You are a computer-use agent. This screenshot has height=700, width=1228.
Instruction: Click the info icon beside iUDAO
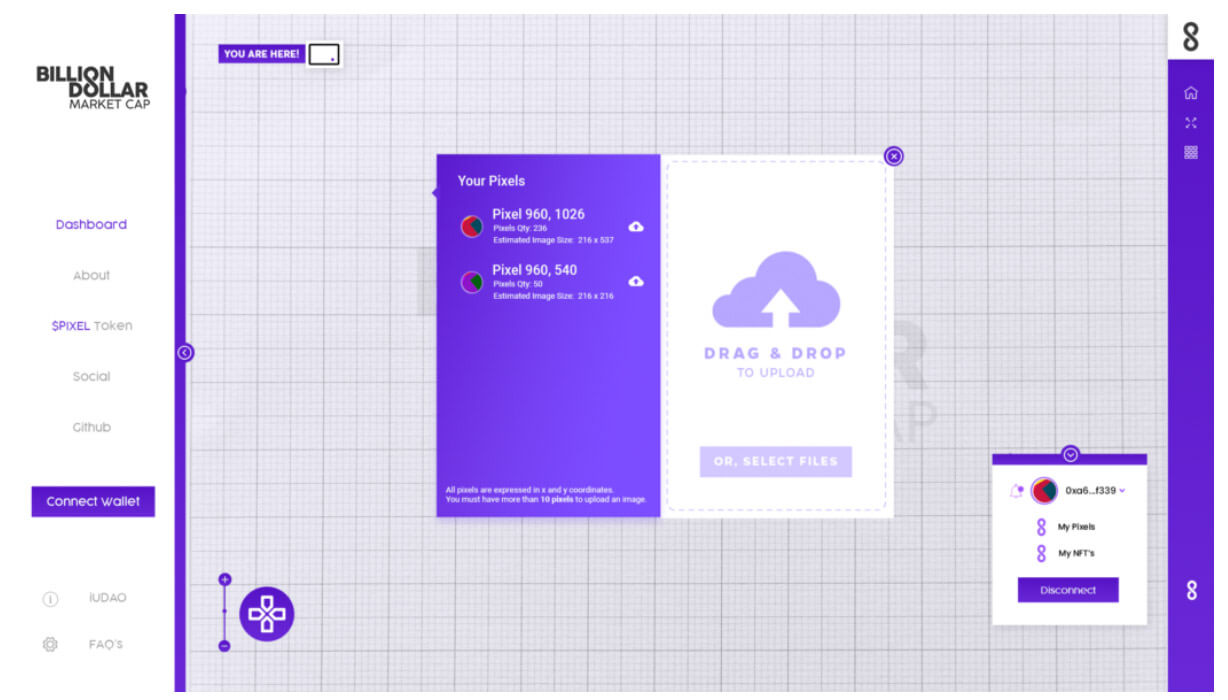pyautogui.click(x=50, y=599)
